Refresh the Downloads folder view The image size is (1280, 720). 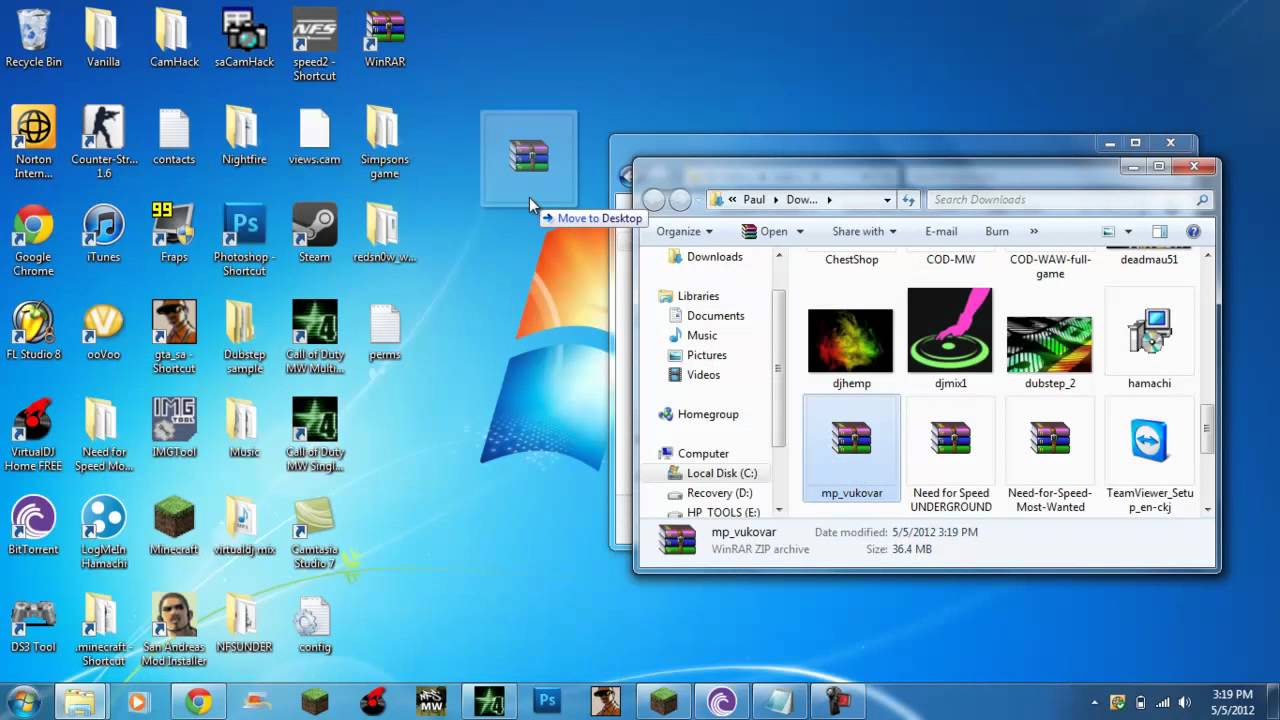click(x=908, y=200)
